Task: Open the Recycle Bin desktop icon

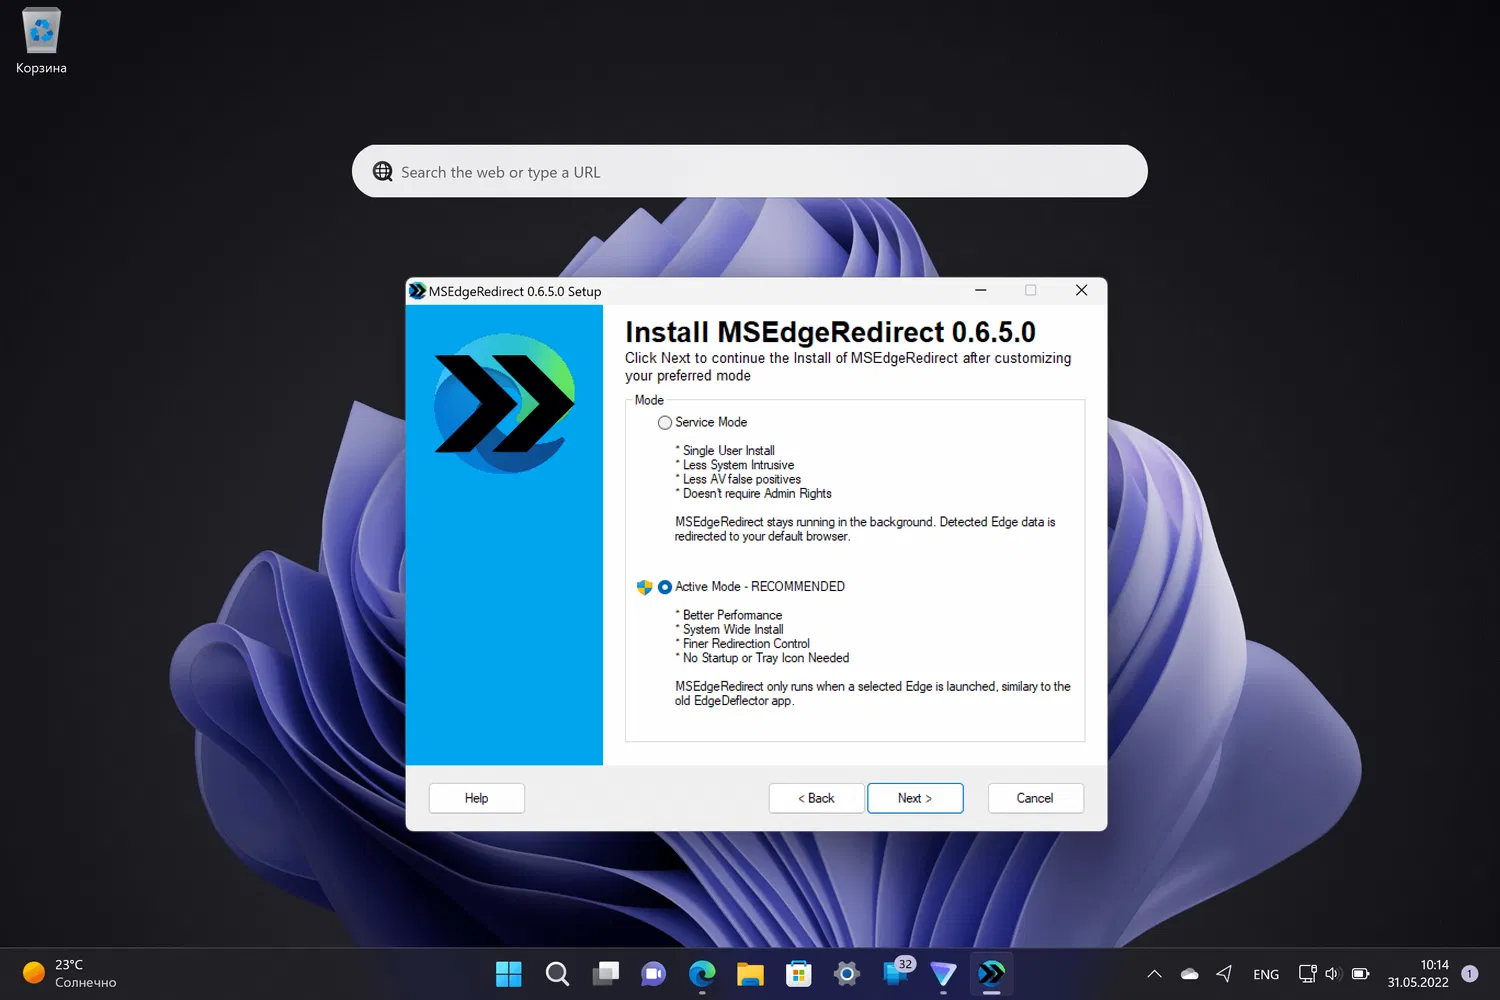Action: click(41, 42)
